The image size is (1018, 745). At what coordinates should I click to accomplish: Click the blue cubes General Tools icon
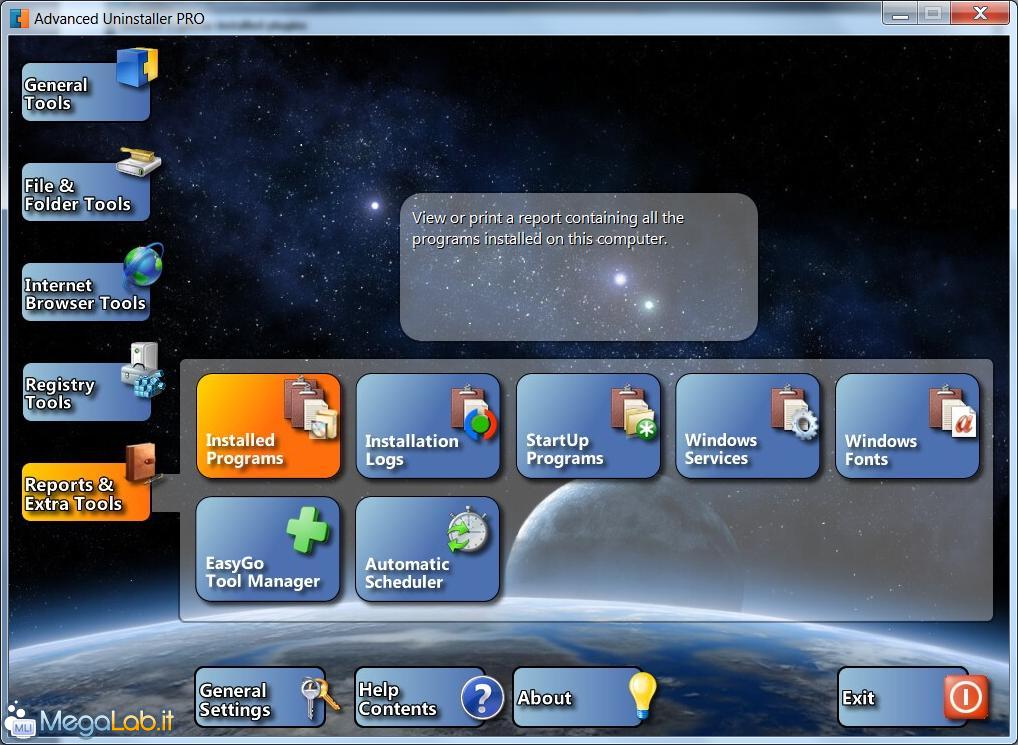point(137,67)
